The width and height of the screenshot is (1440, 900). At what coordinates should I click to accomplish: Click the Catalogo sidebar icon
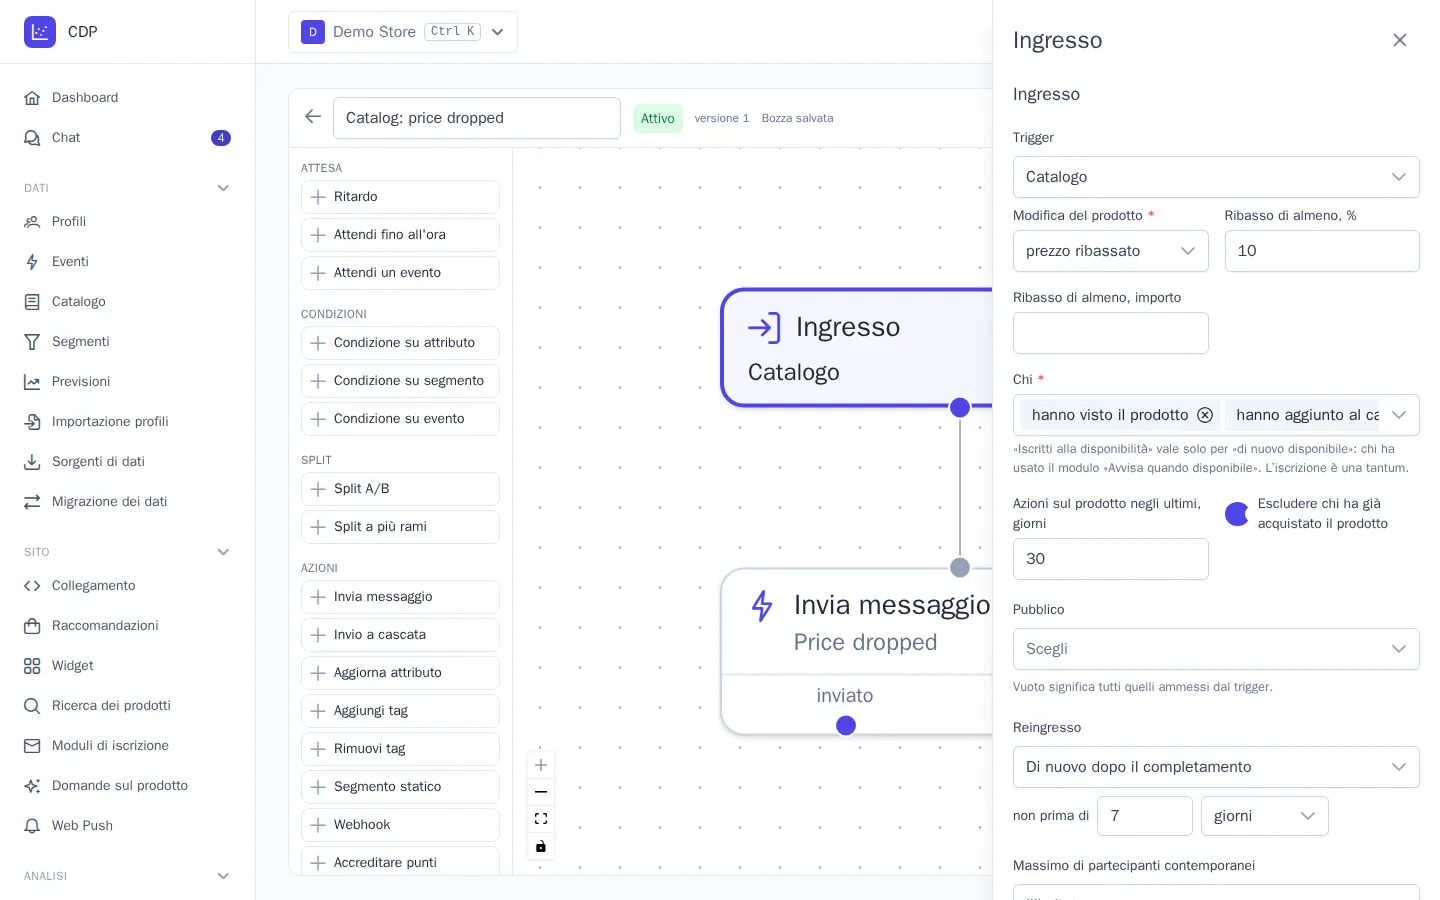coord(32,302)
